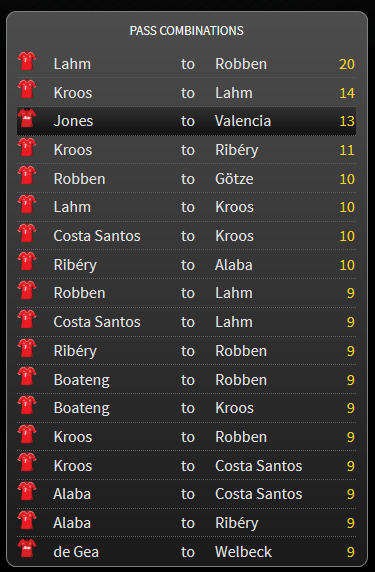This screenshot has height=572, width=375.
Task: Click the shirt icon beside Boateng to Robben
Action: coord(27,376)
